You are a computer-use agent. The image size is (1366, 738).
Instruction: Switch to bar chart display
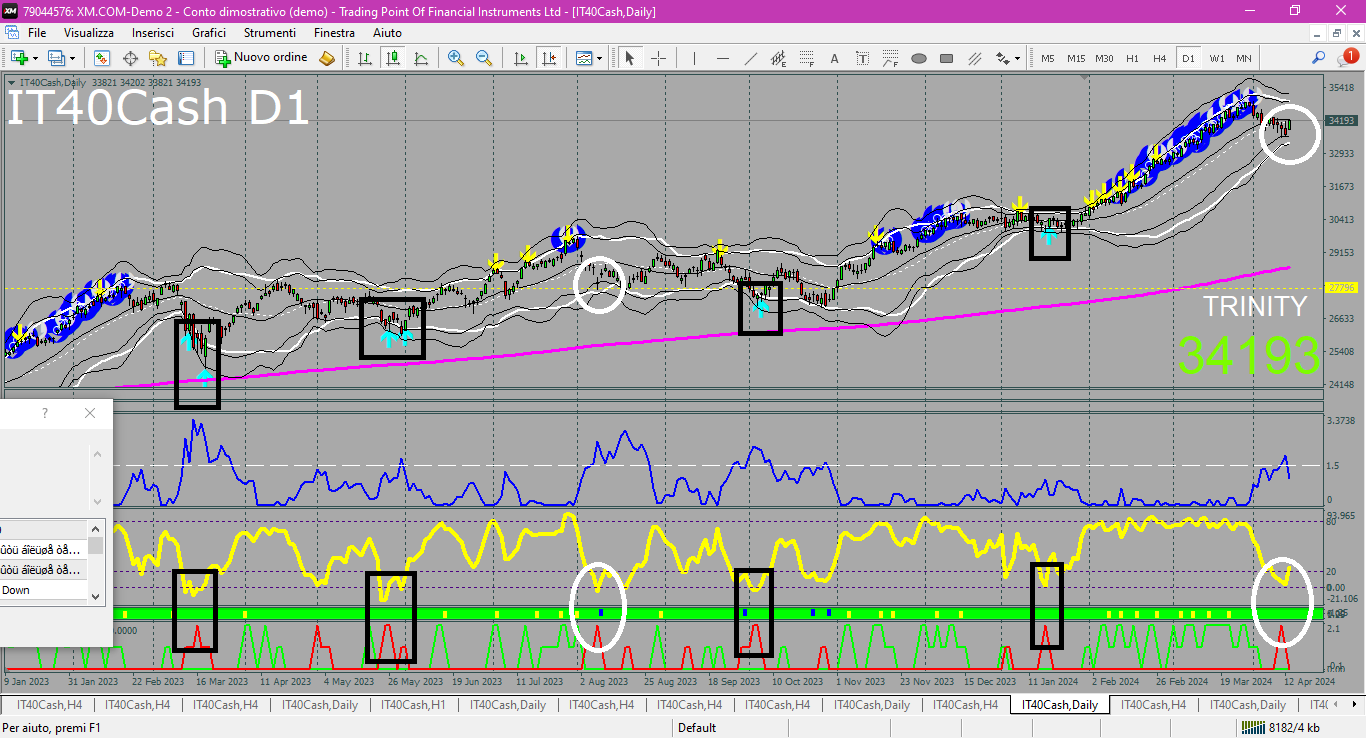(x=365, y=58)
